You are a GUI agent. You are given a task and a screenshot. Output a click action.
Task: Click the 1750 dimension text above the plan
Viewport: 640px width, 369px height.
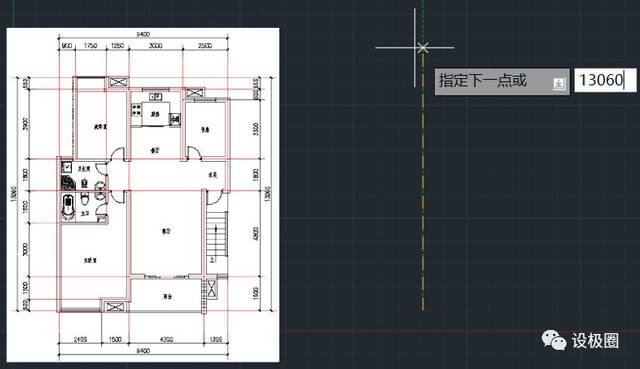(91, 46)
